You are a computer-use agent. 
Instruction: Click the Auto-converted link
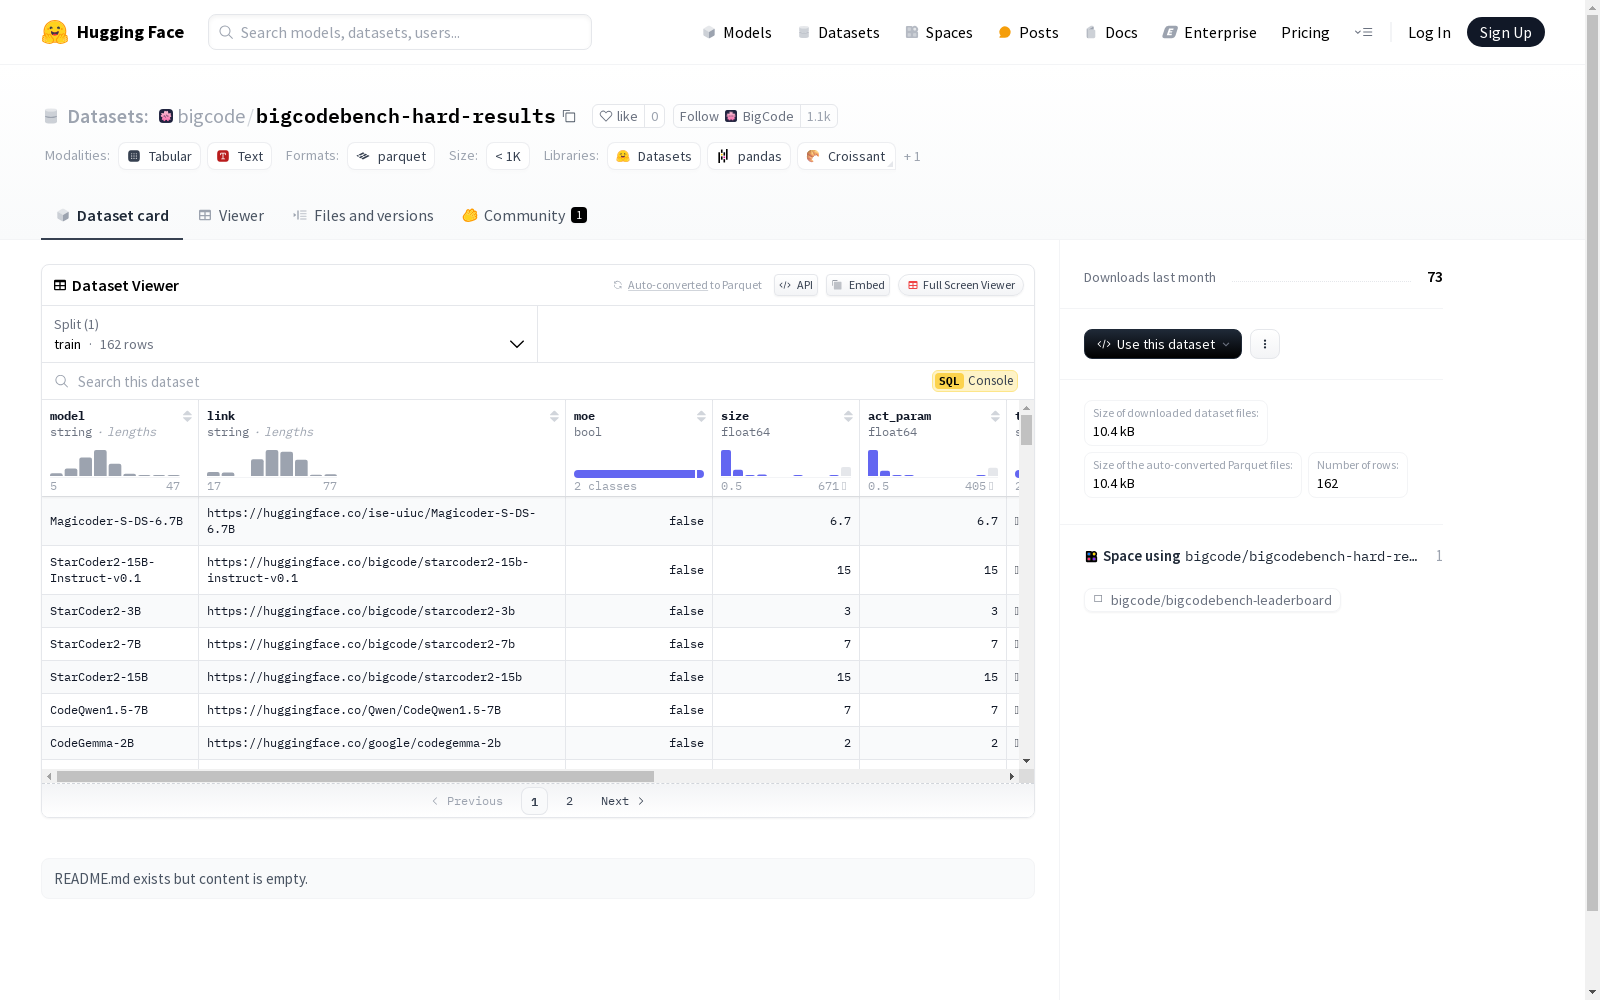667,285
